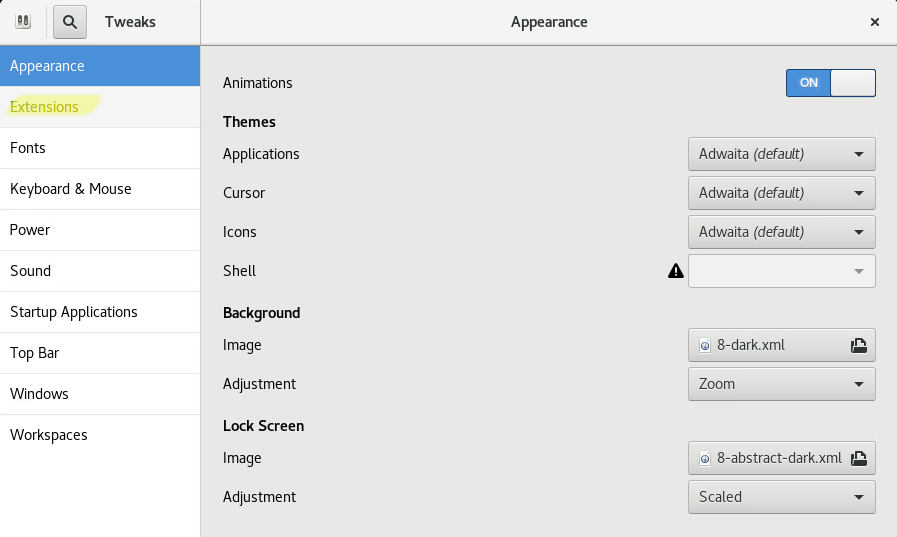Close the Tweaks window with X
Screen dimensions: 897x537
point(875,22)
